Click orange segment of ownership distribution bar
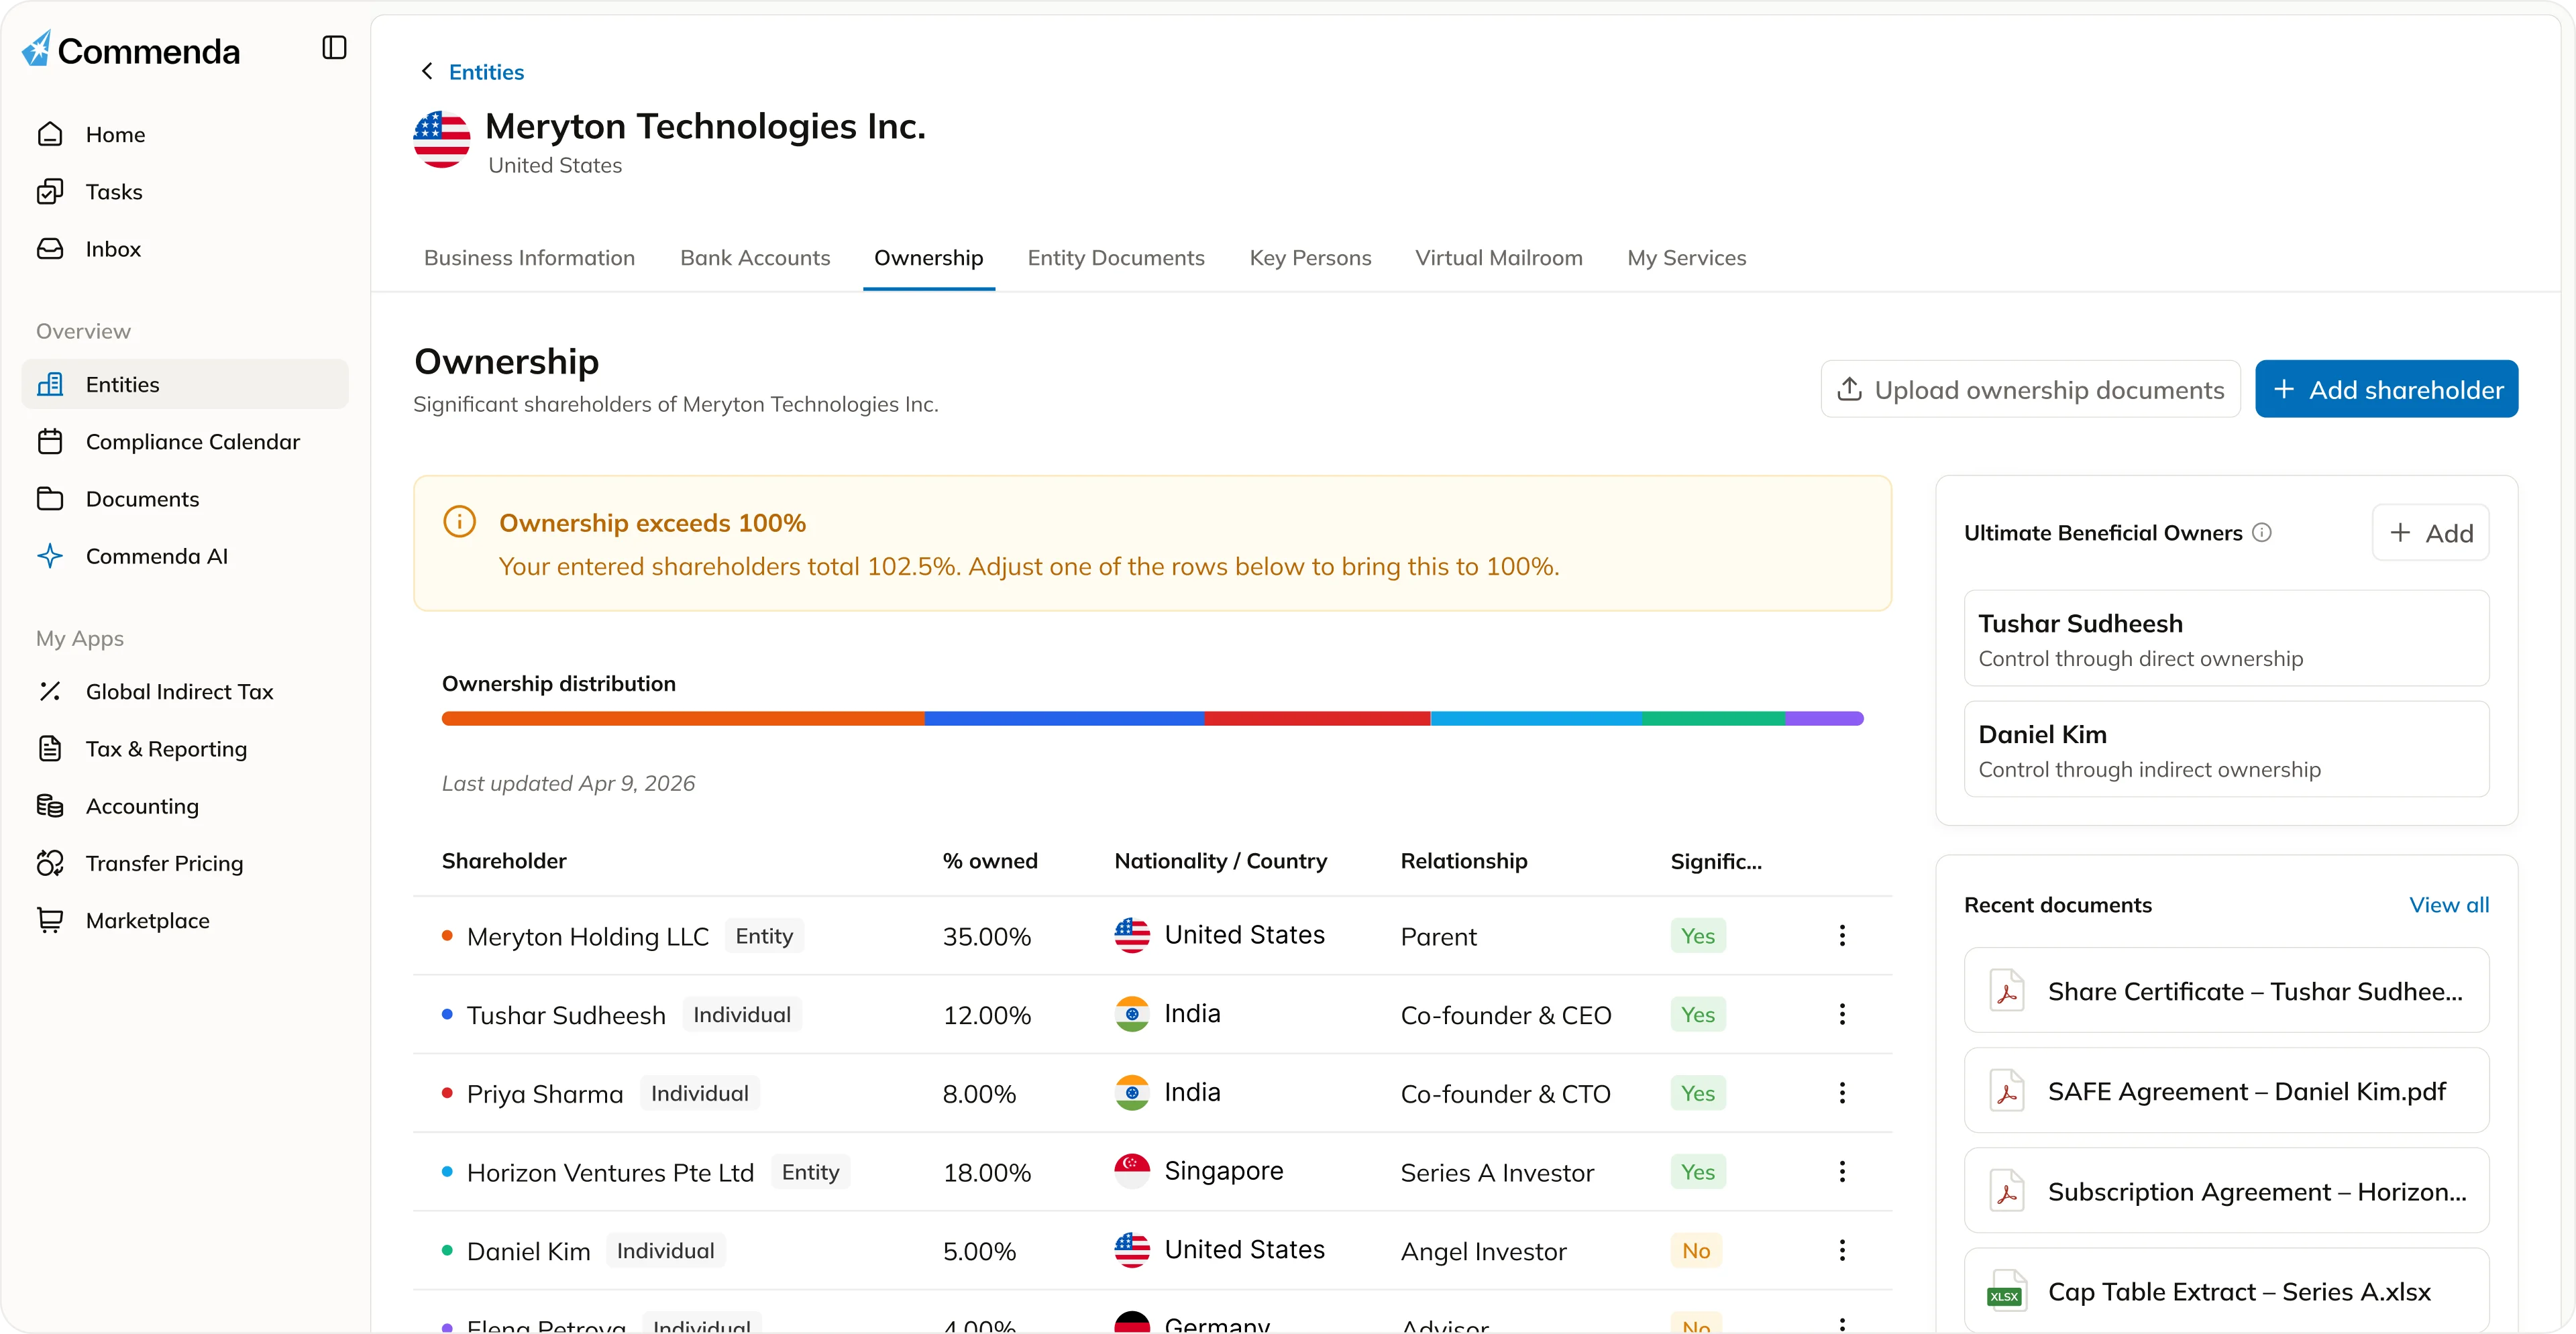 [x=683, y=718]
